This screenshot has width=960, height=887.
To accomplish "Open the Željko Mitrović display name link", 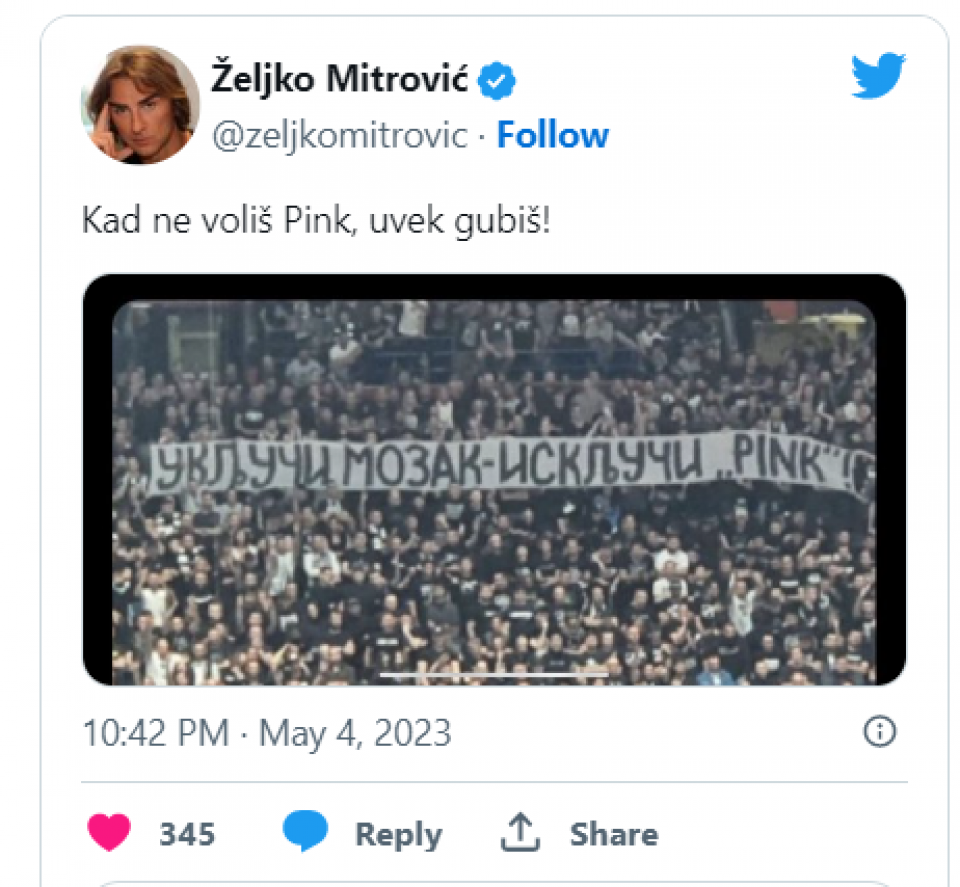I will [x=340, y=80].
